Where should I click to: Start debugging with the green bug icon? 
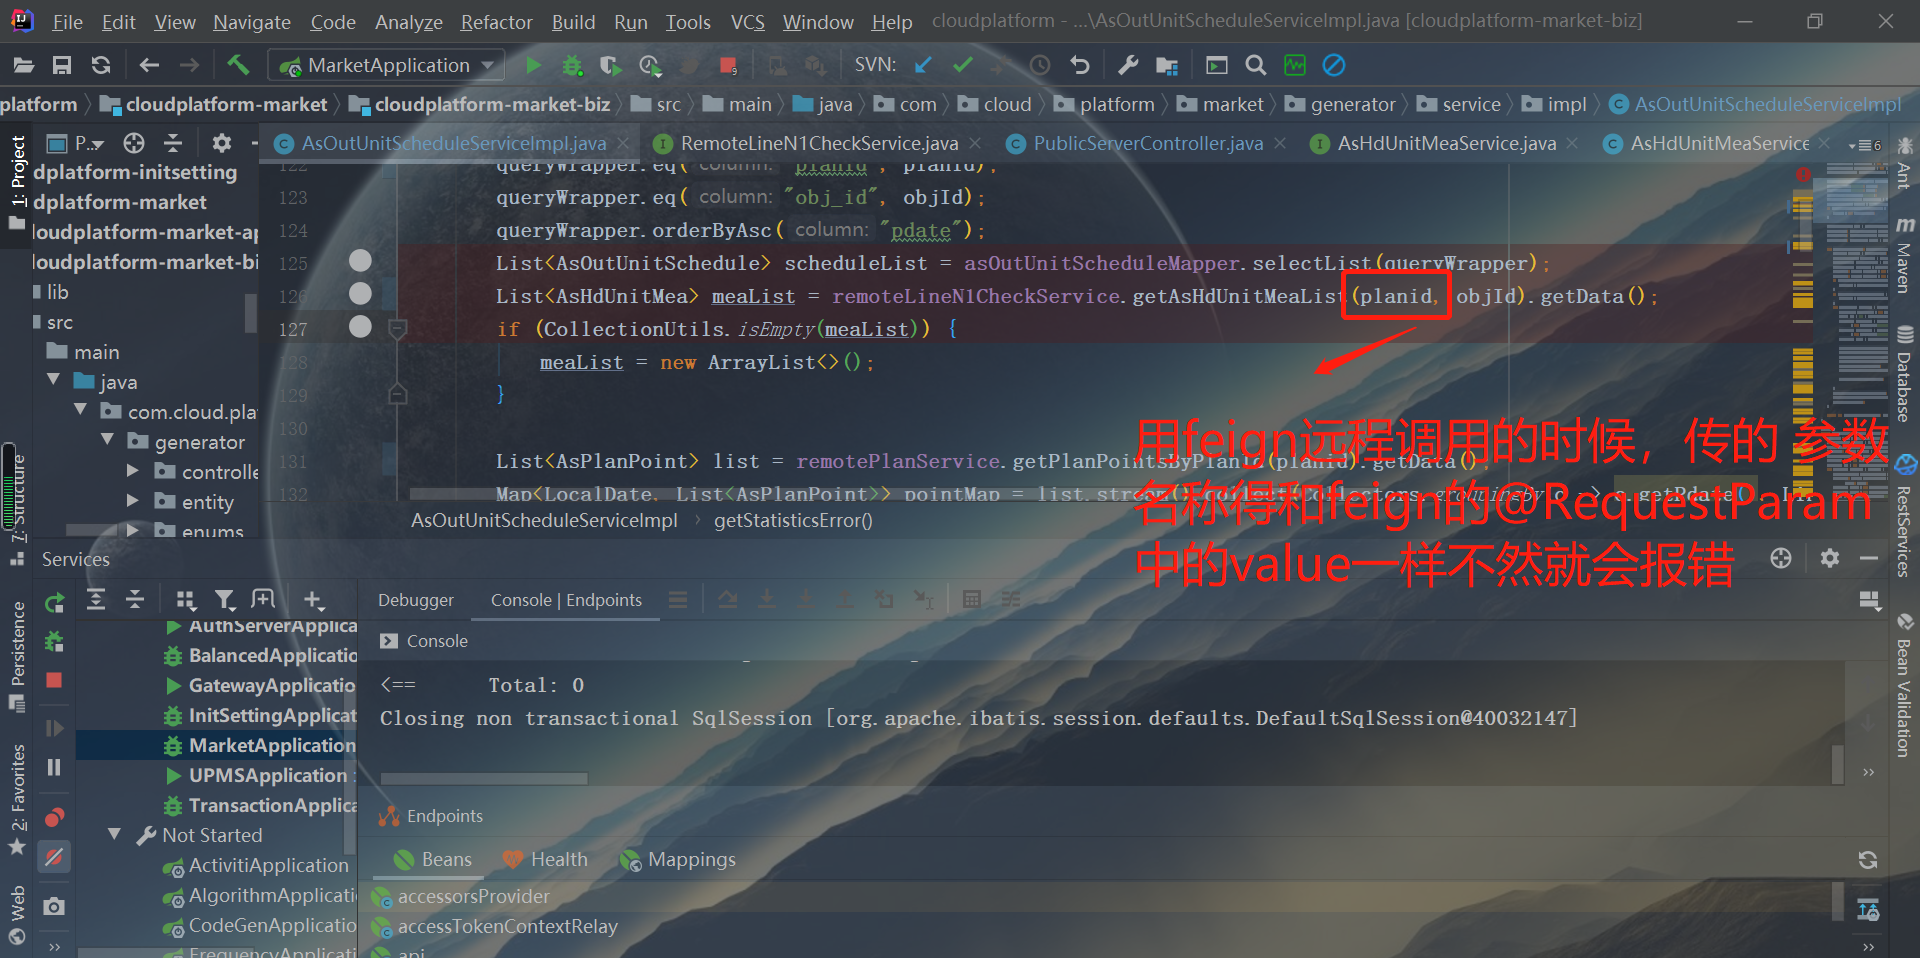(x=572, y=65)
